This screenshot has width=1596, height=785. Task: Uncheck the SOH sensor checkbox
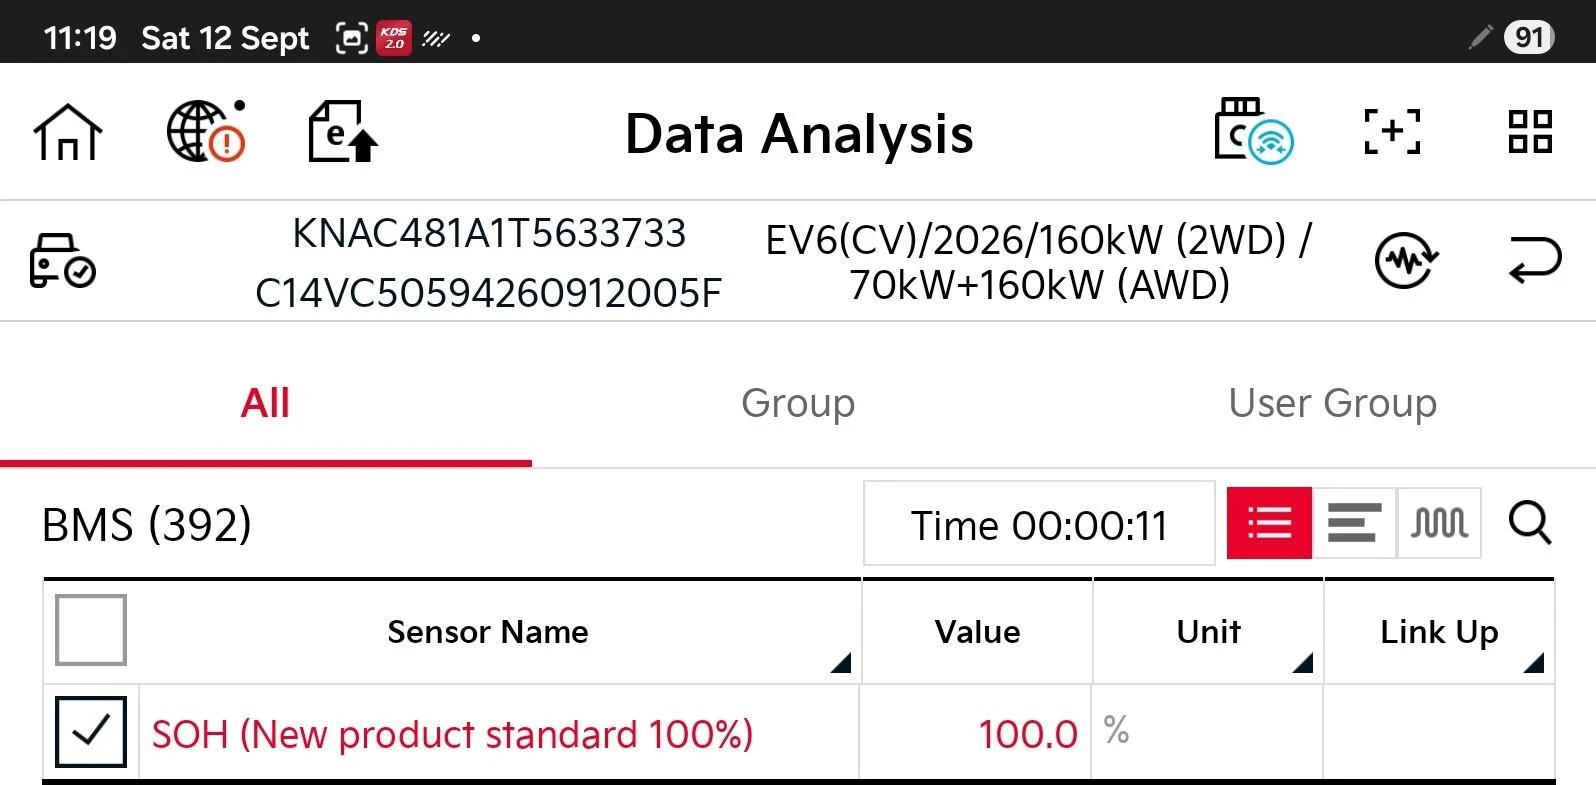click(x=91, y=732)
